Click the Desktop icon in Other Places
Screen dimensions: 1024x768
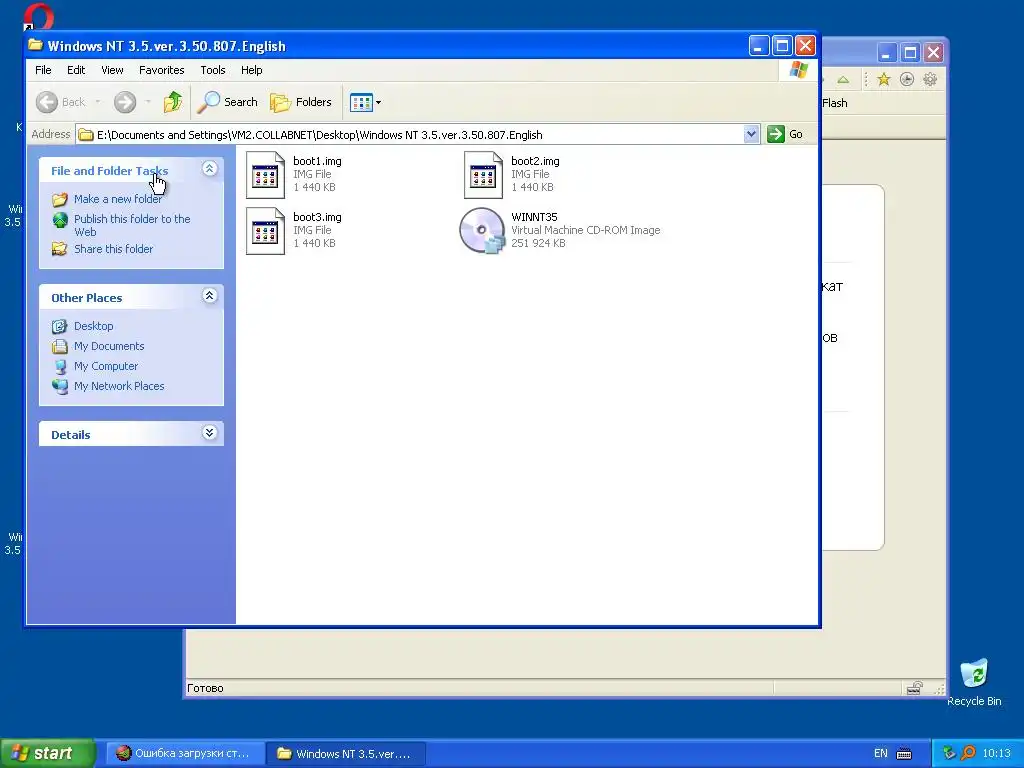tap(60, 326)
